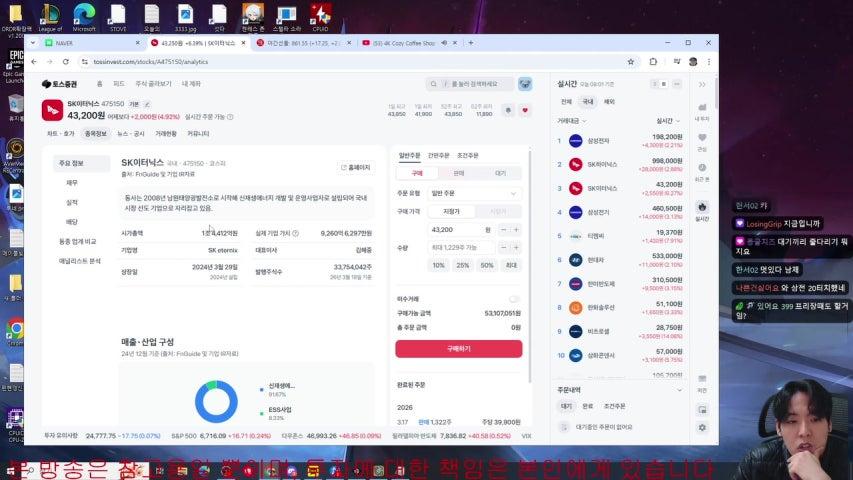853x480 pixels.
Task: Open the 3333.jpg file on the desktop
Action: 185,16
